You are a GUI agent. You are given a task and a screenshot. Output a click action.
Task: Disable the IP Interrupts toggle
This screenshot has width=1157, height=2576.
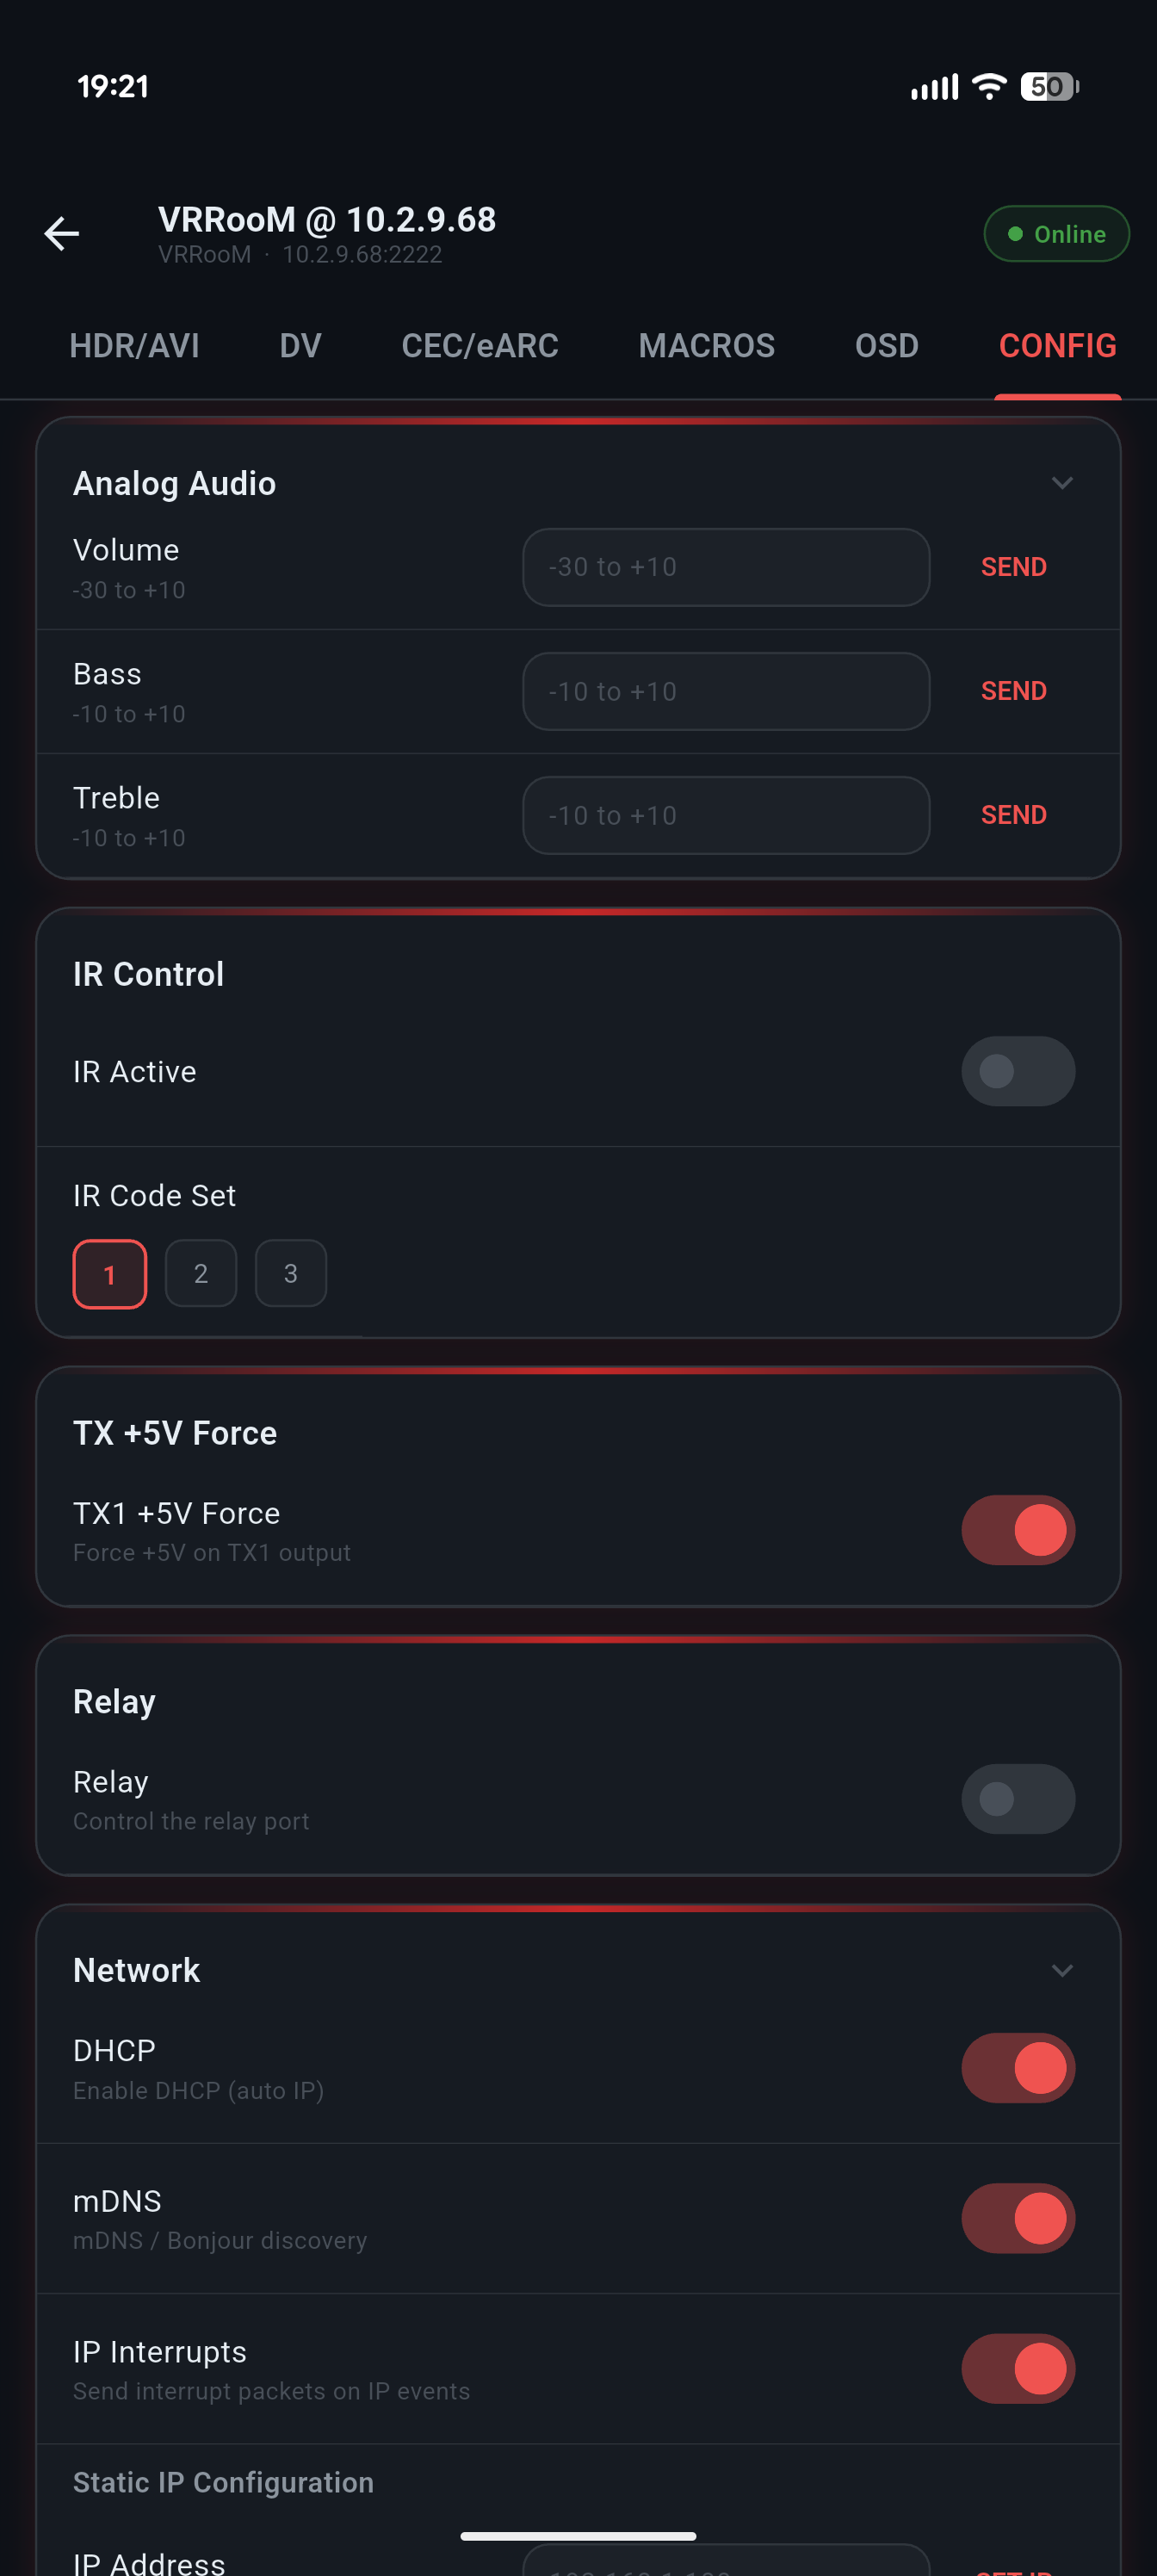pyautogui.click(x=1018, y=2369)
